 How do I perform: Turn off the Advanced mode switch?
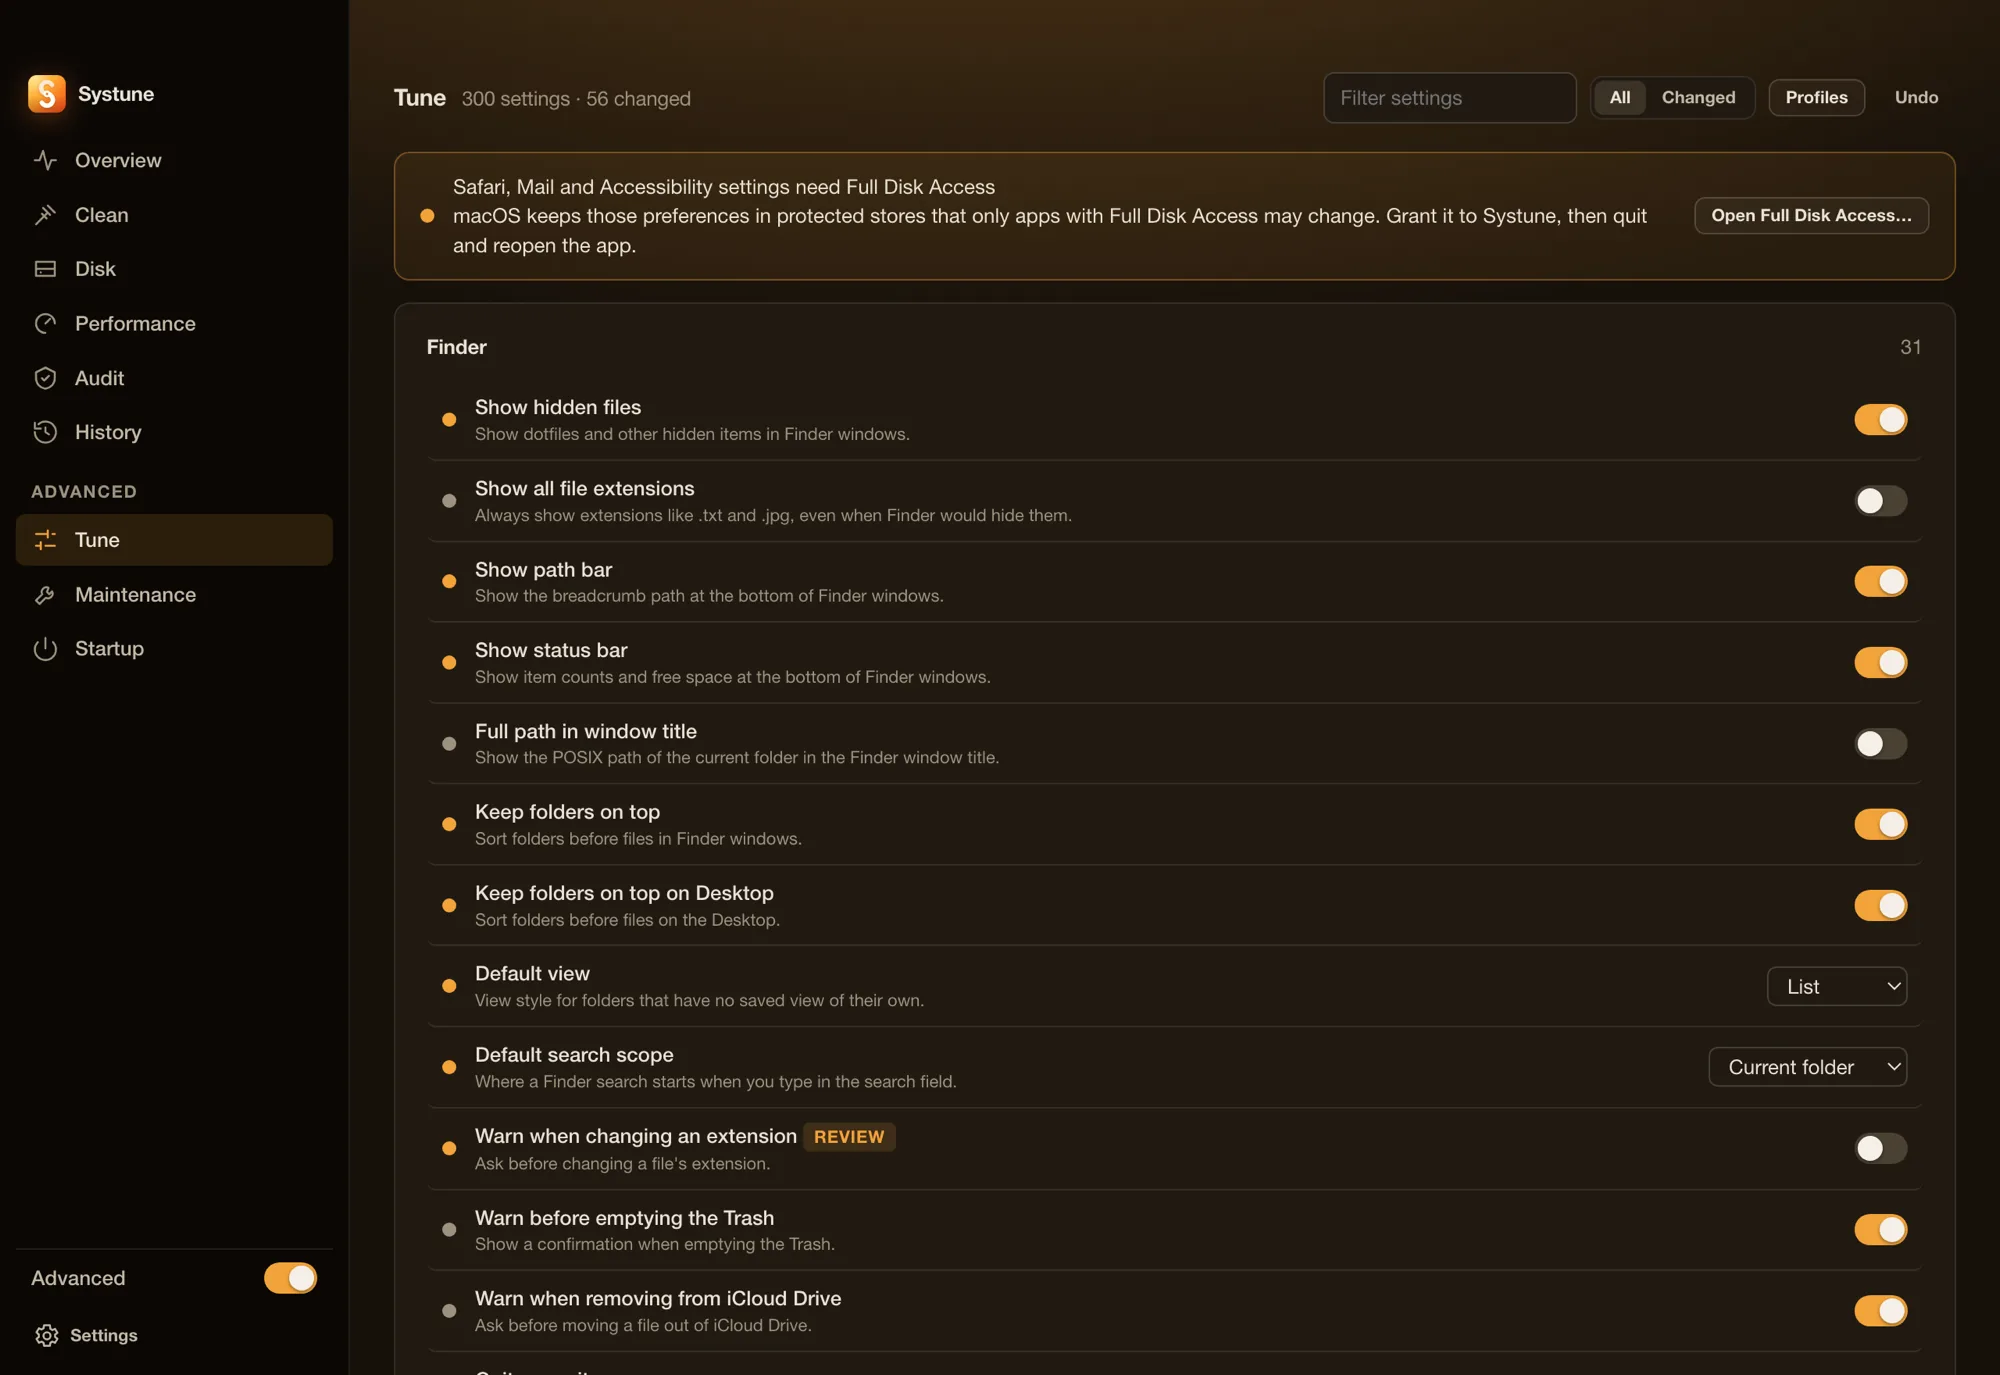(x=290, y=1279)
